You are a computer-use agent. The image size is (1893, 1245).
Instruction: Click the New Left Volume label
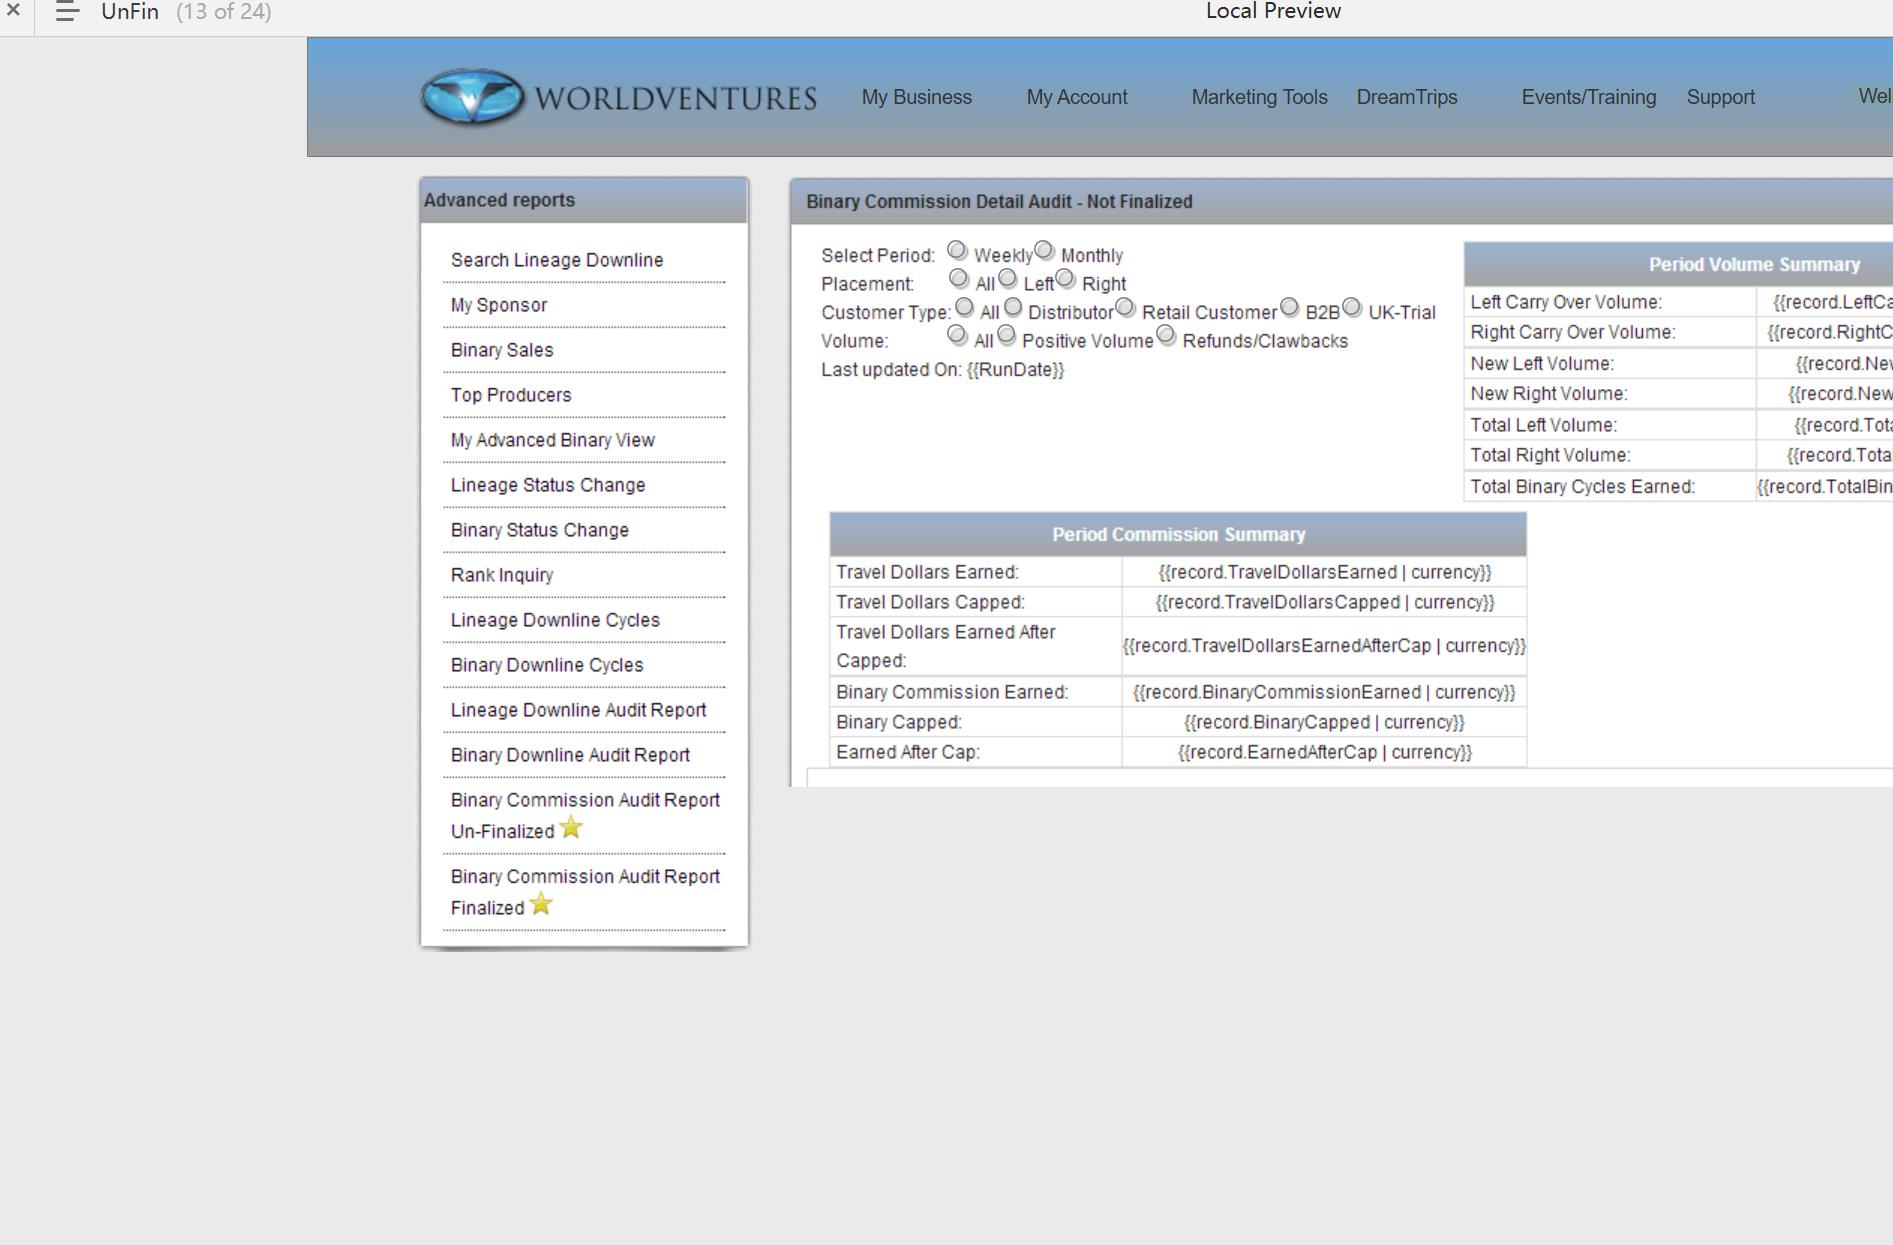[x=1542, y=364]
